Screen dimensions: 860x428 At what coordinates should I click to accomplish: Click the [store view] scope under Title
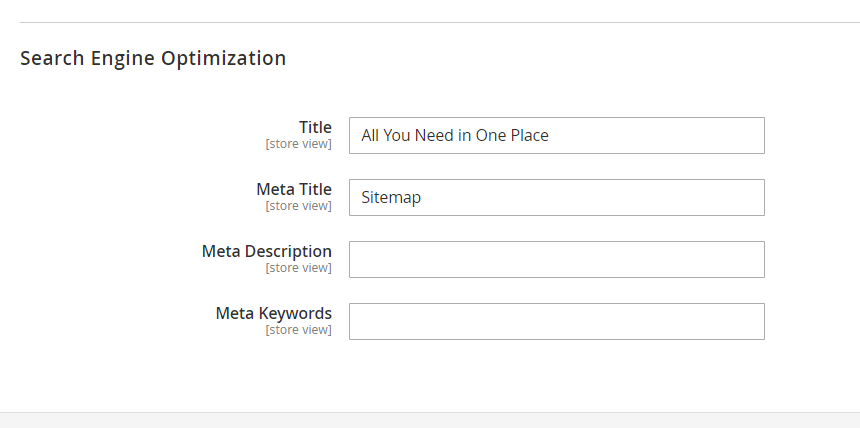tap(298, 144)
